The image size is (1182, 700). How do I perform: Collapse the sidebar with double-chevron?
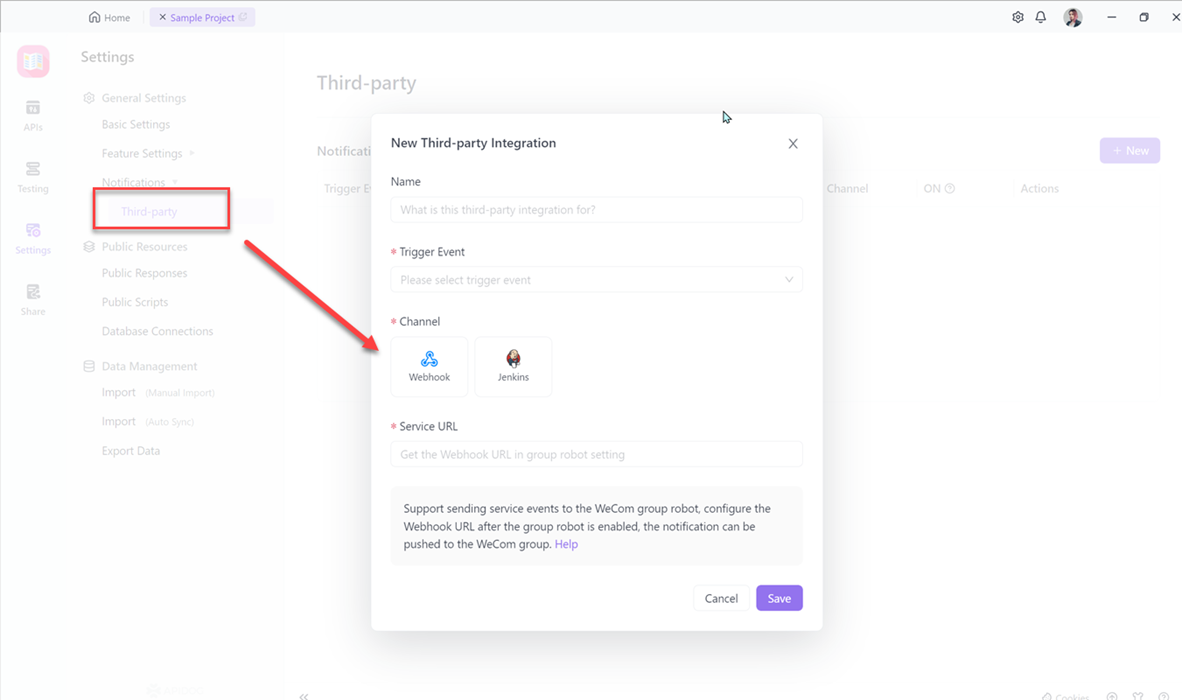coord(304,695)
